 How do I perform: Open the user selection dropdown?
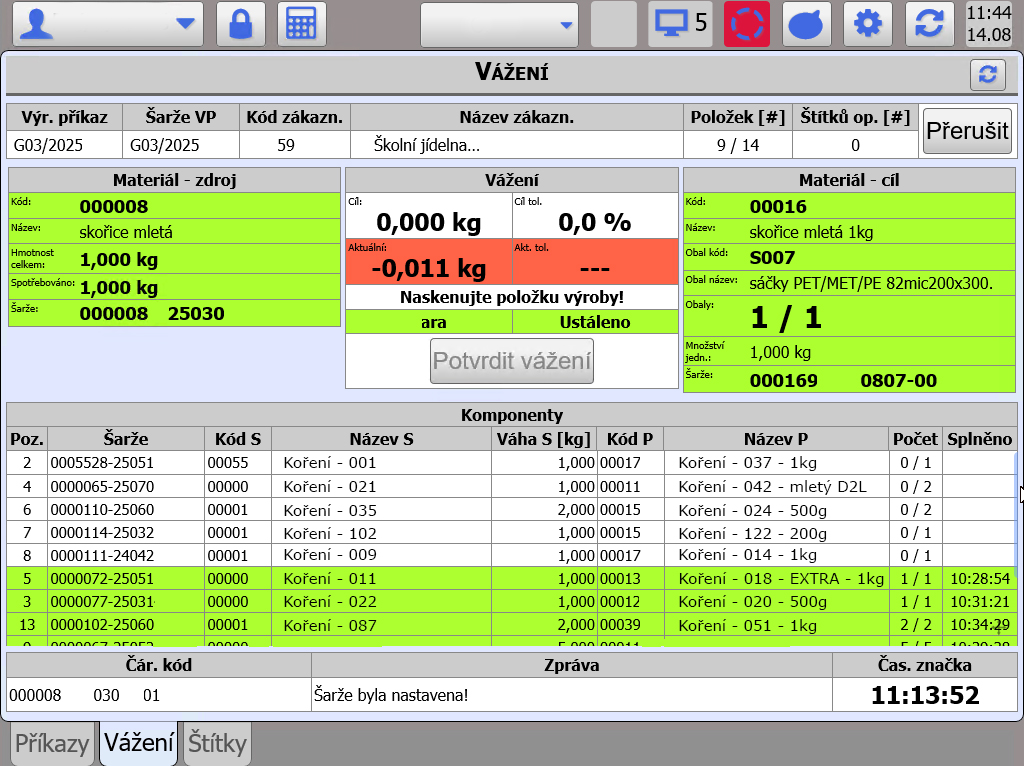pyautogui.click(x=108, y=24)
